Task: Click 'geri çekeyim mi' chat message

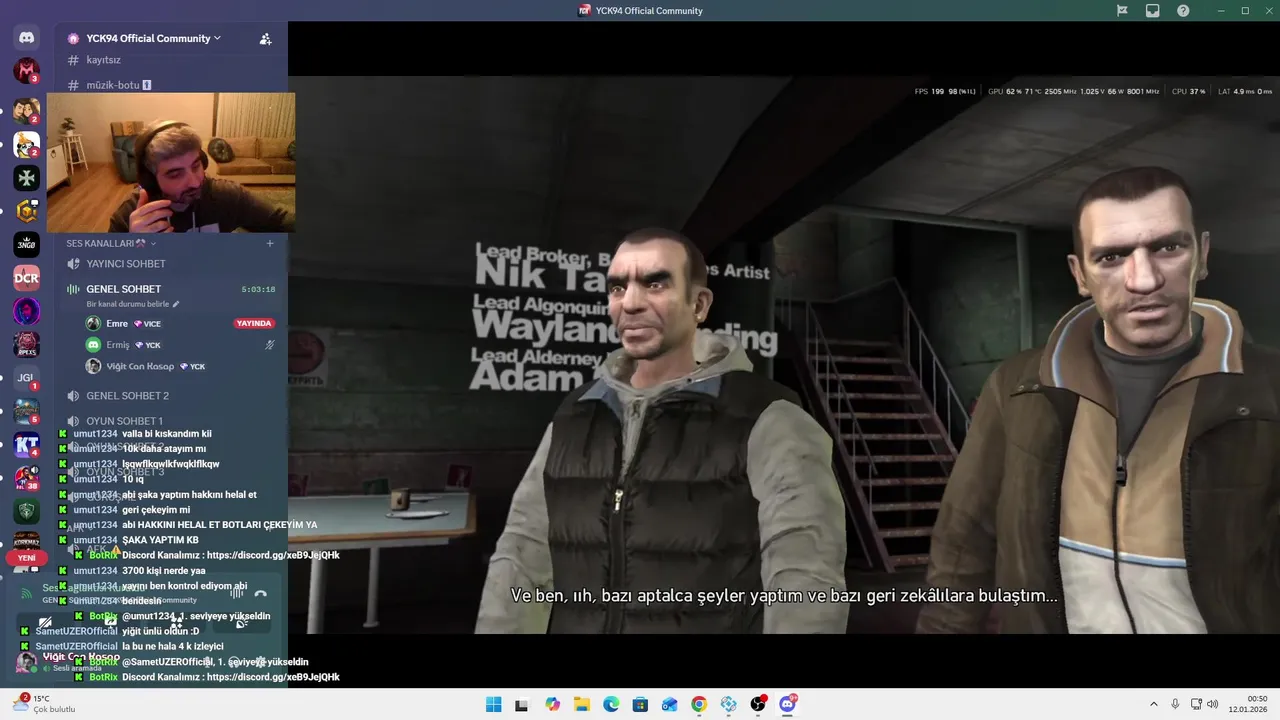Action: pyautogui.click(x=156, y=510)
